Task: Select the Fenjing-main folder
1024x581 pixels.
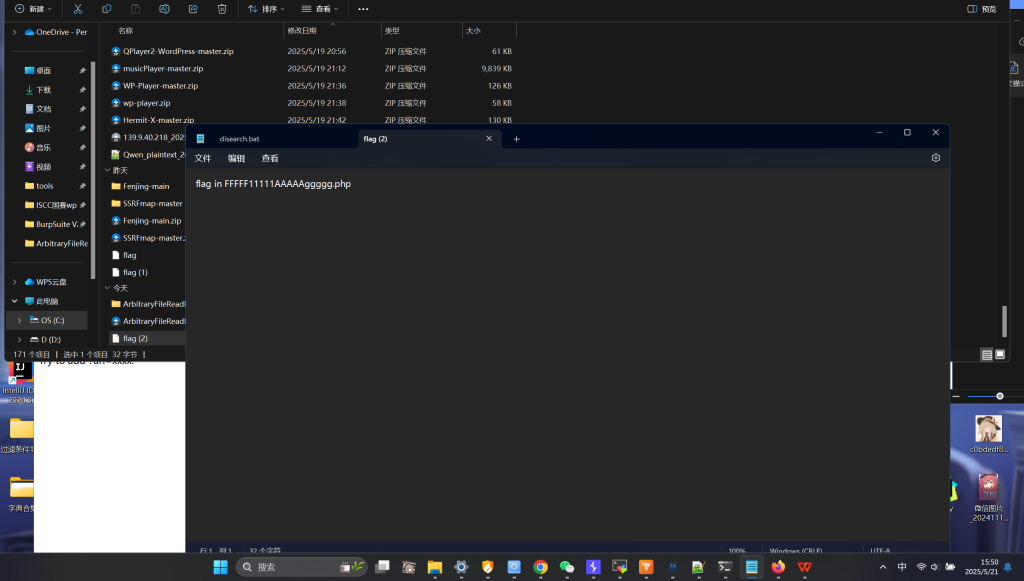Action: pos(146,186)
